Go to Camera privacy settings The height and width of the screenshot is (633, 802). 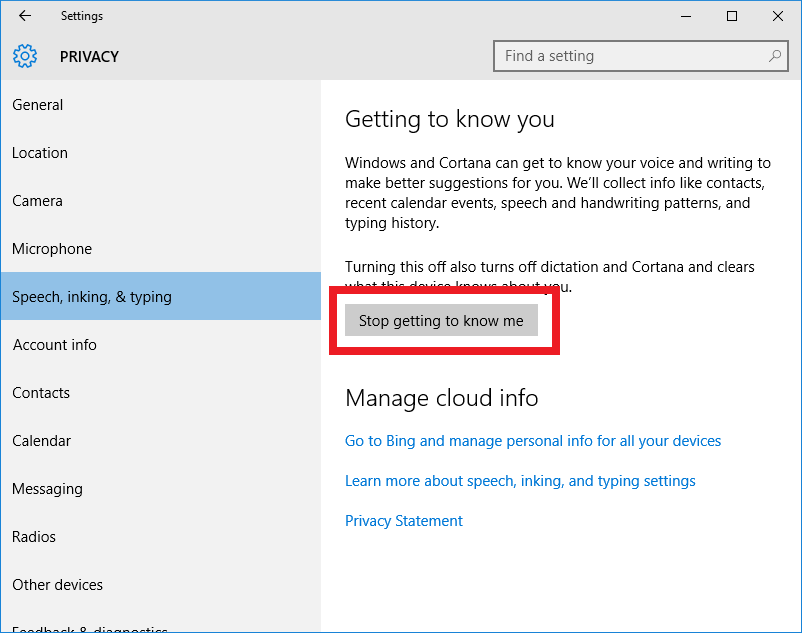pyautogui.click(x=38, y=201)
